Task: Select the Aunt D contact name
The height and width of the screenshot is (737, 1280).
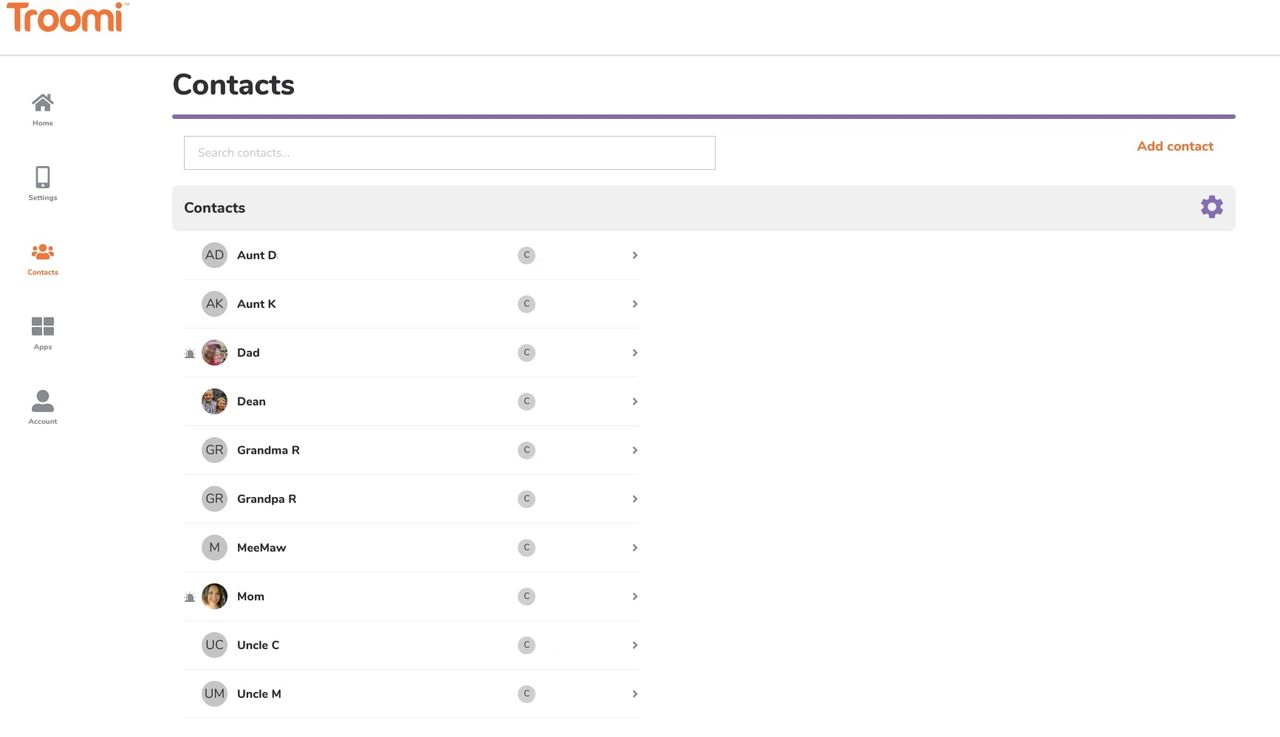Action: click(x=257, y=255)
